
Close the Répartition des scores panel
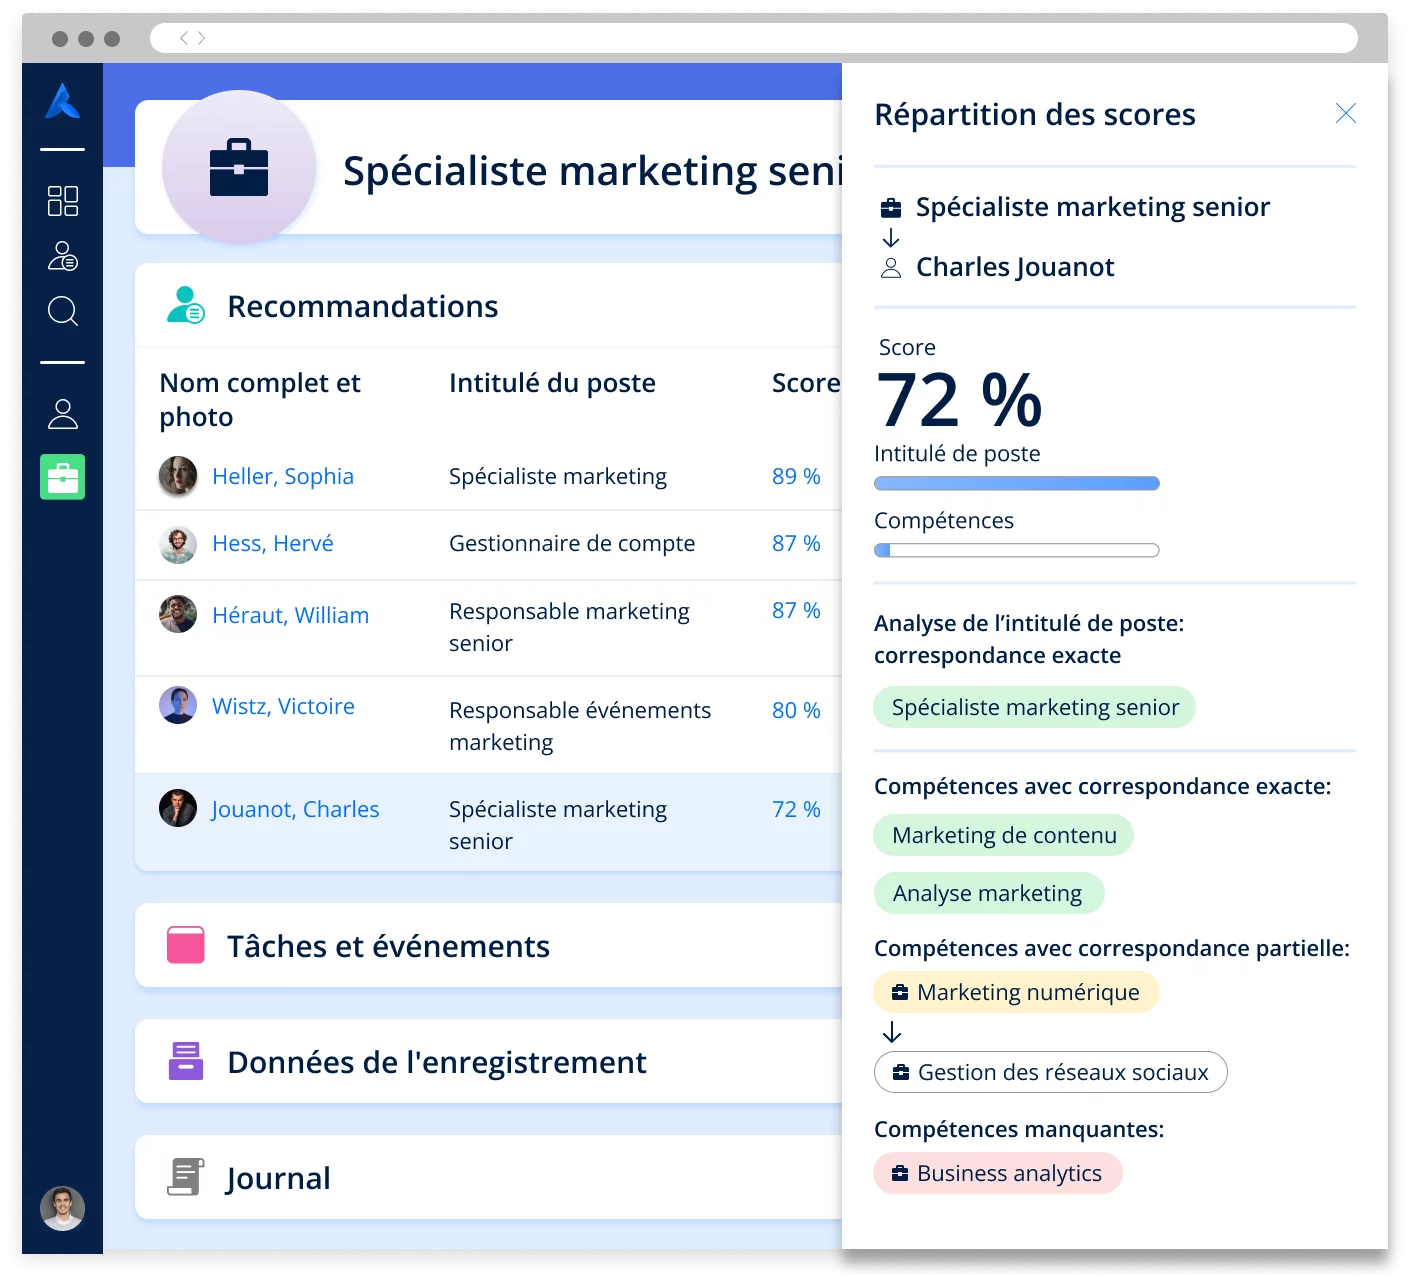(1346, 113)
